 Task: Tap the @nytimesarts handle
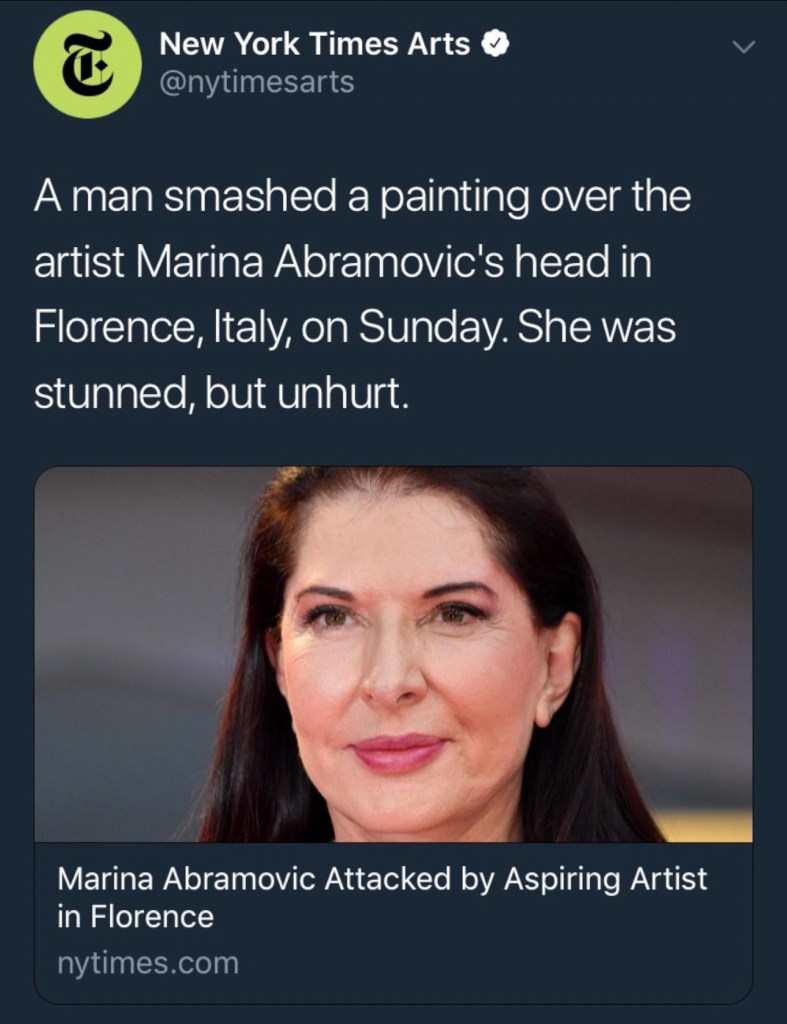tap(257, 82)
